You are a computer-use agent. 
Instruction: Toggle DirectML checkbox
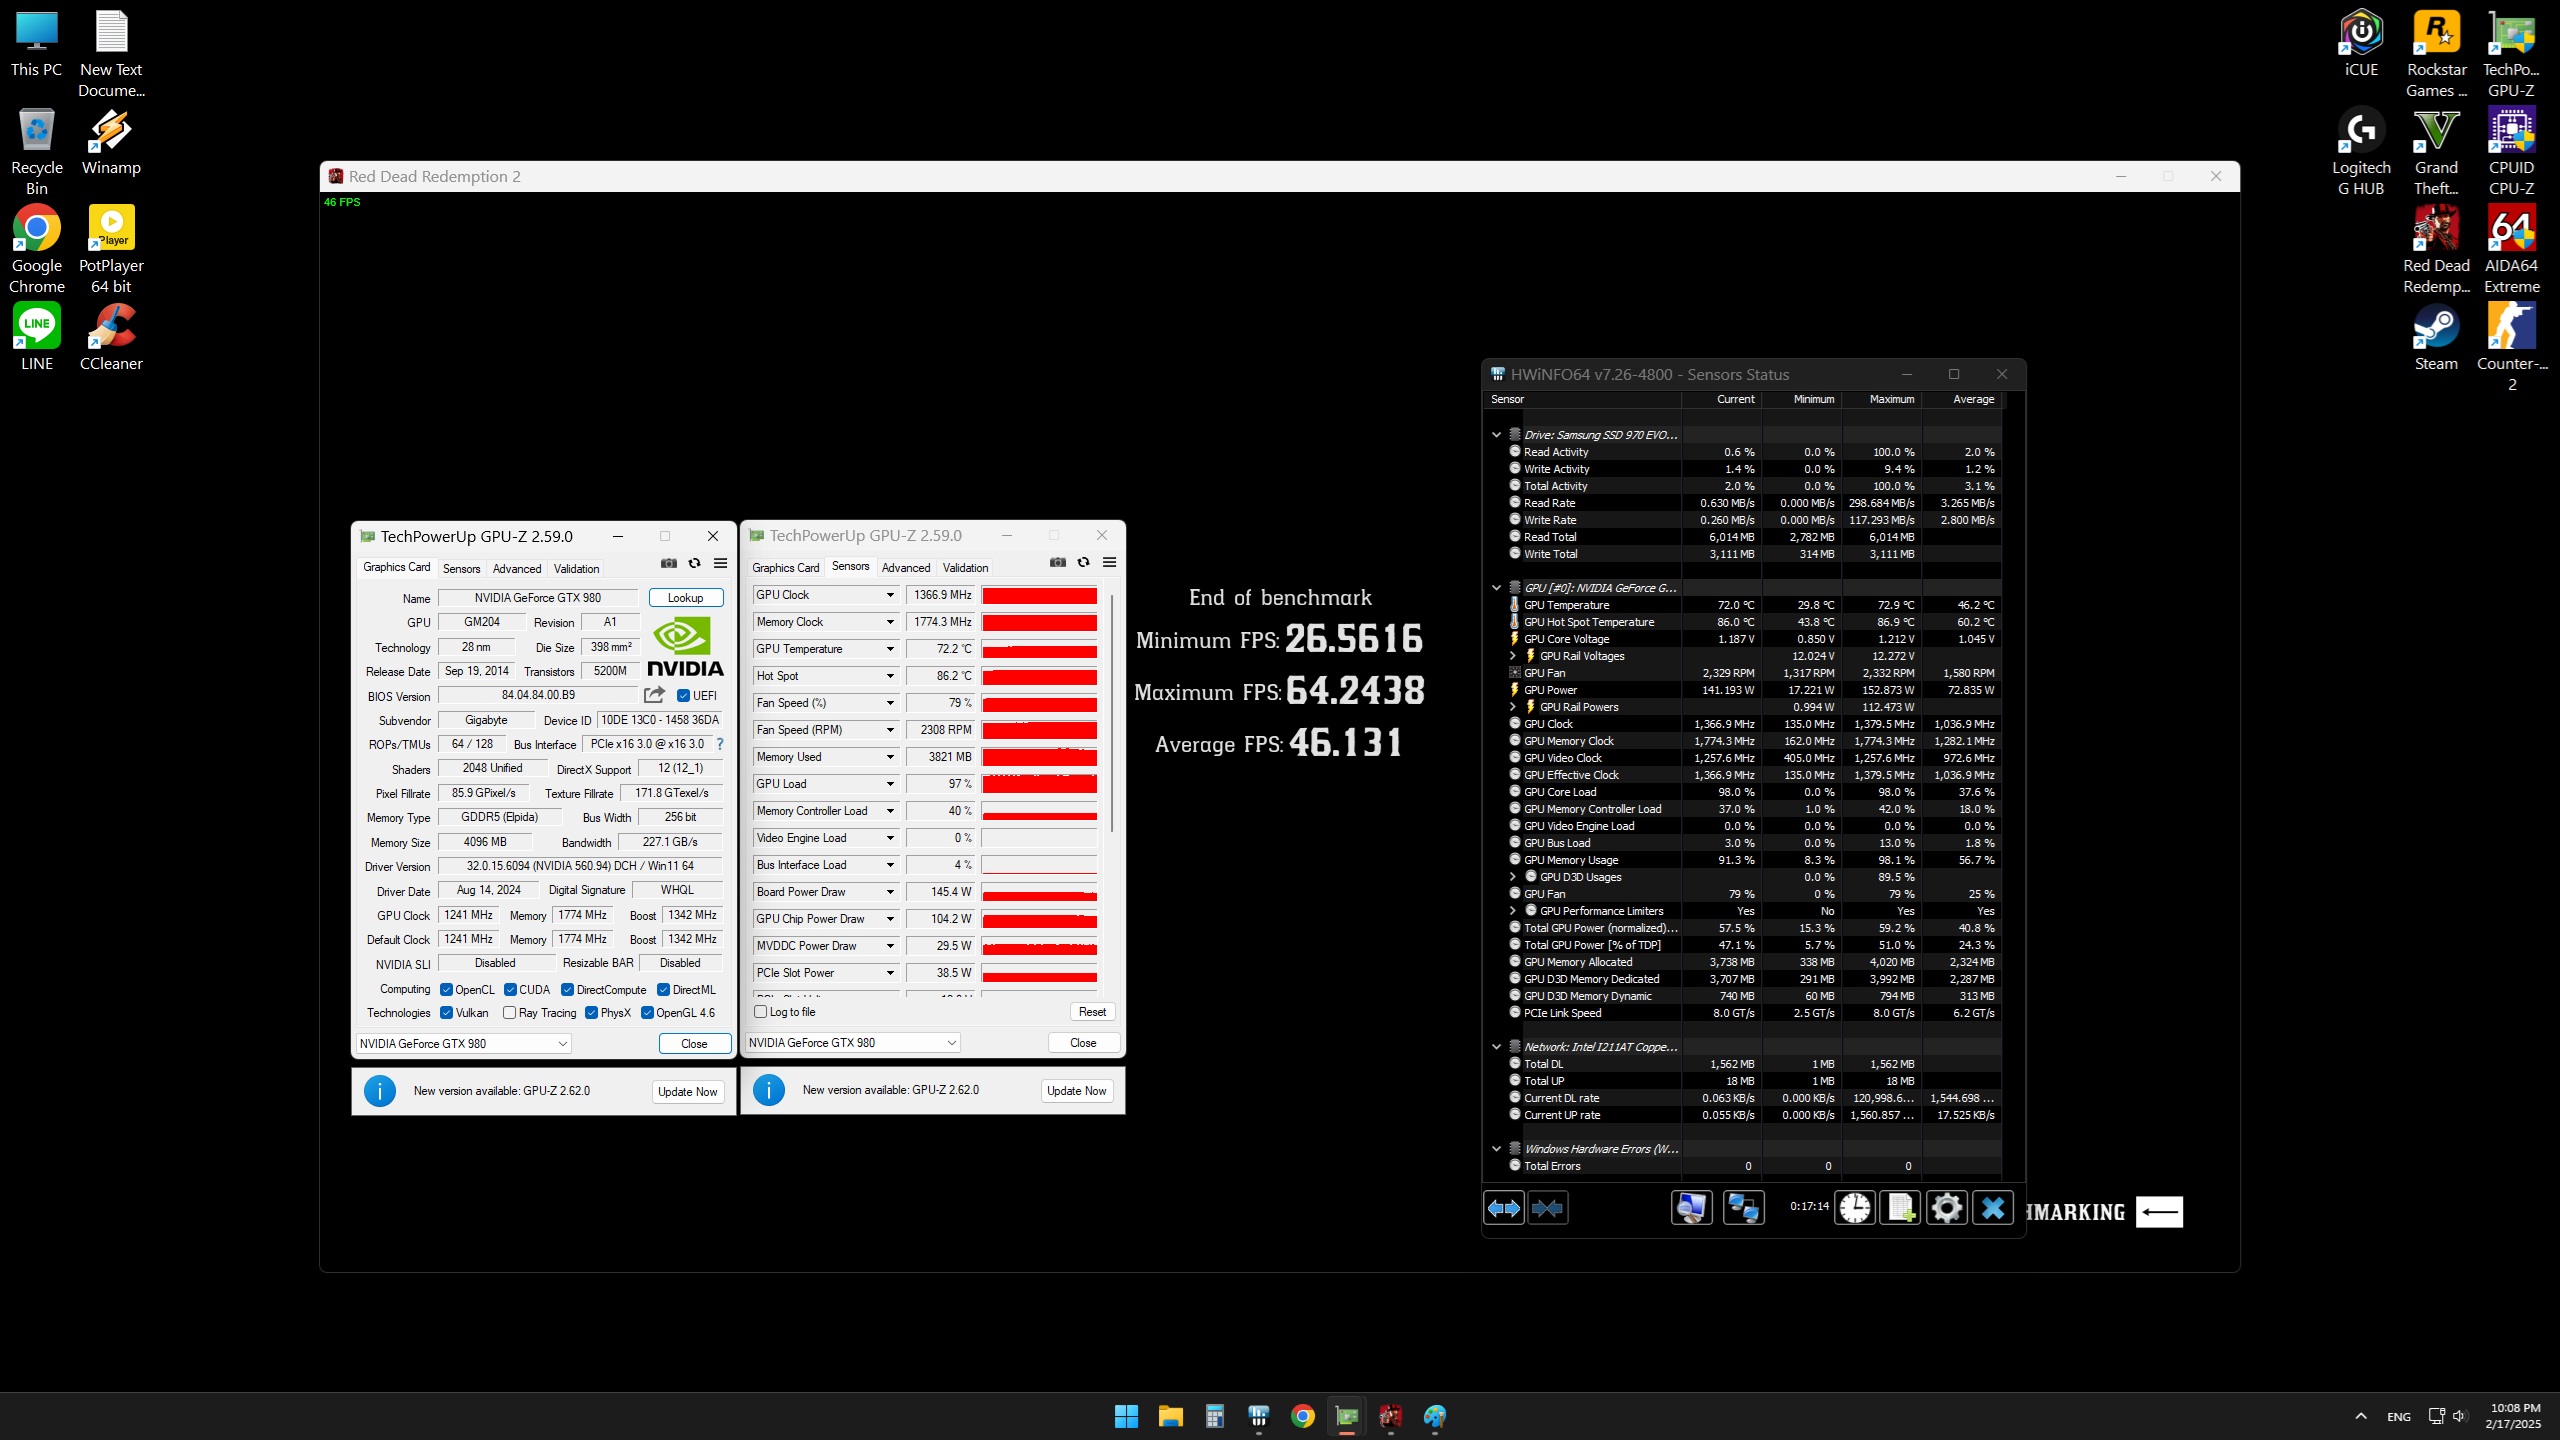(x=663, y=990)
